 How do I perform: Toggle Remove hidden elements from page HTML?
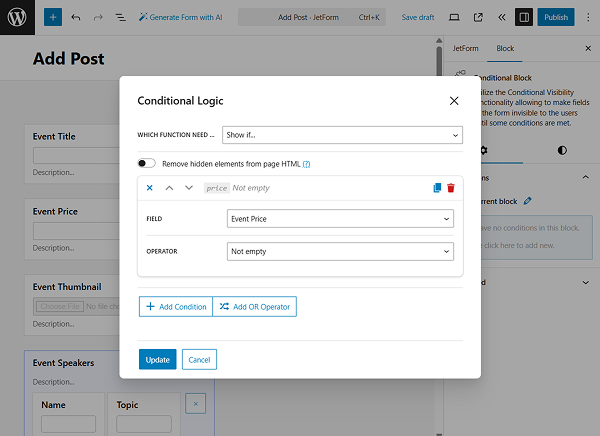pos(147,163)
